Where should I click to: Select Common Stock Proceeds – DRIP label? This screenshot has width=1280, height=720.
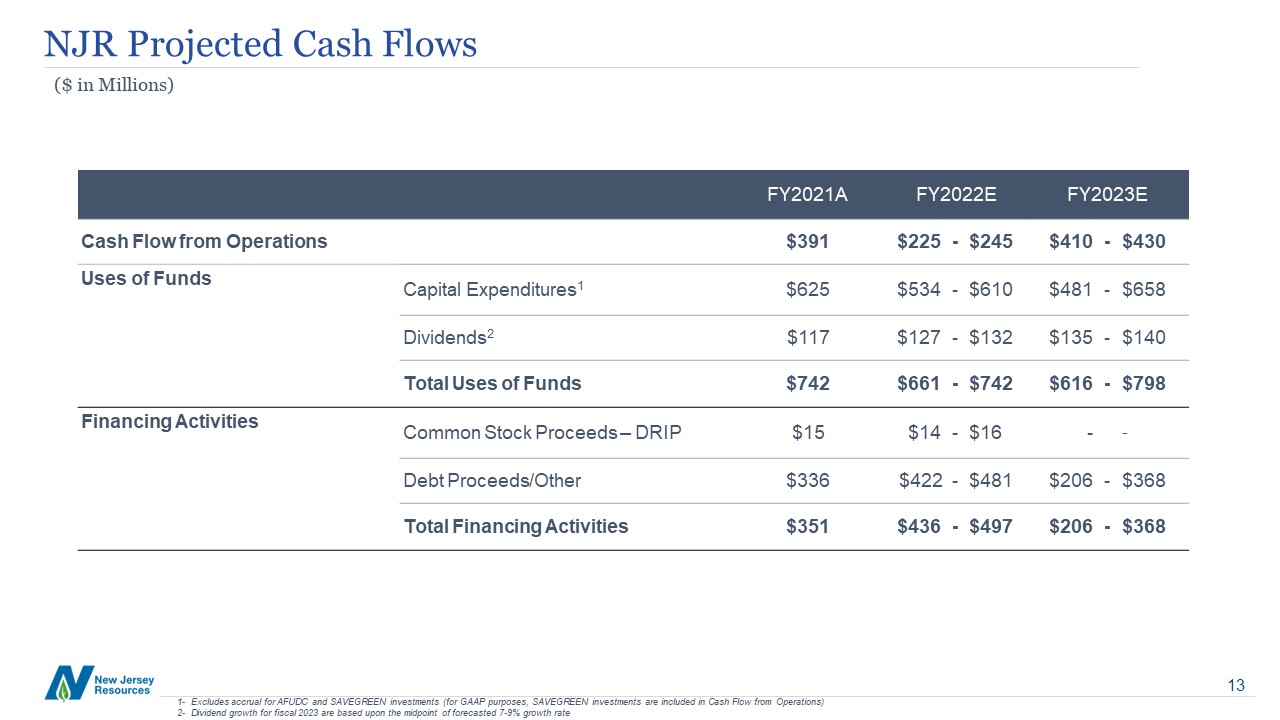[x=542, y=432]
